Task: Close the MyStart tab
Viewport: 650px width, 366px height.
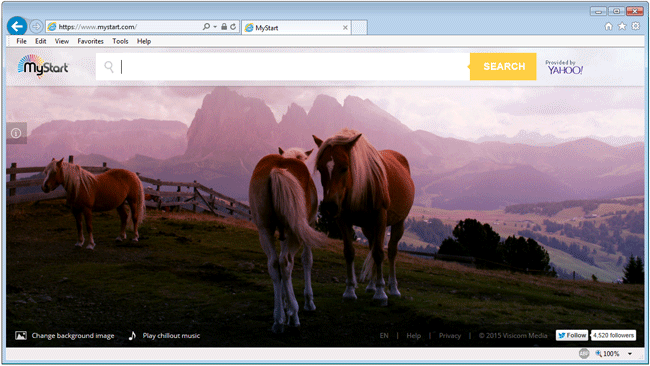Action: click(x=345, y=28)
